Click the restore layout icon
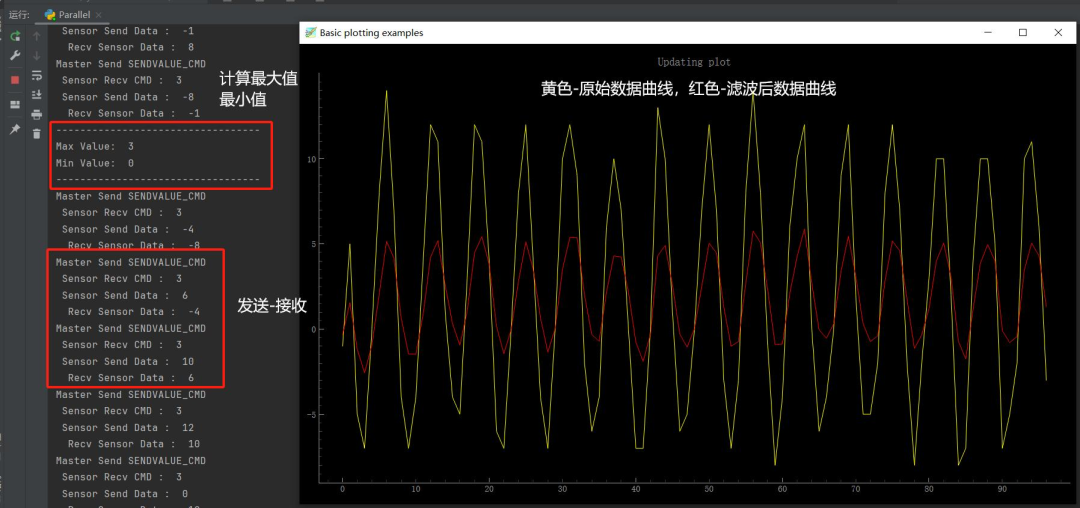Image resolution: width=1080 pixels, height=508 pixels. click(15, 105)
